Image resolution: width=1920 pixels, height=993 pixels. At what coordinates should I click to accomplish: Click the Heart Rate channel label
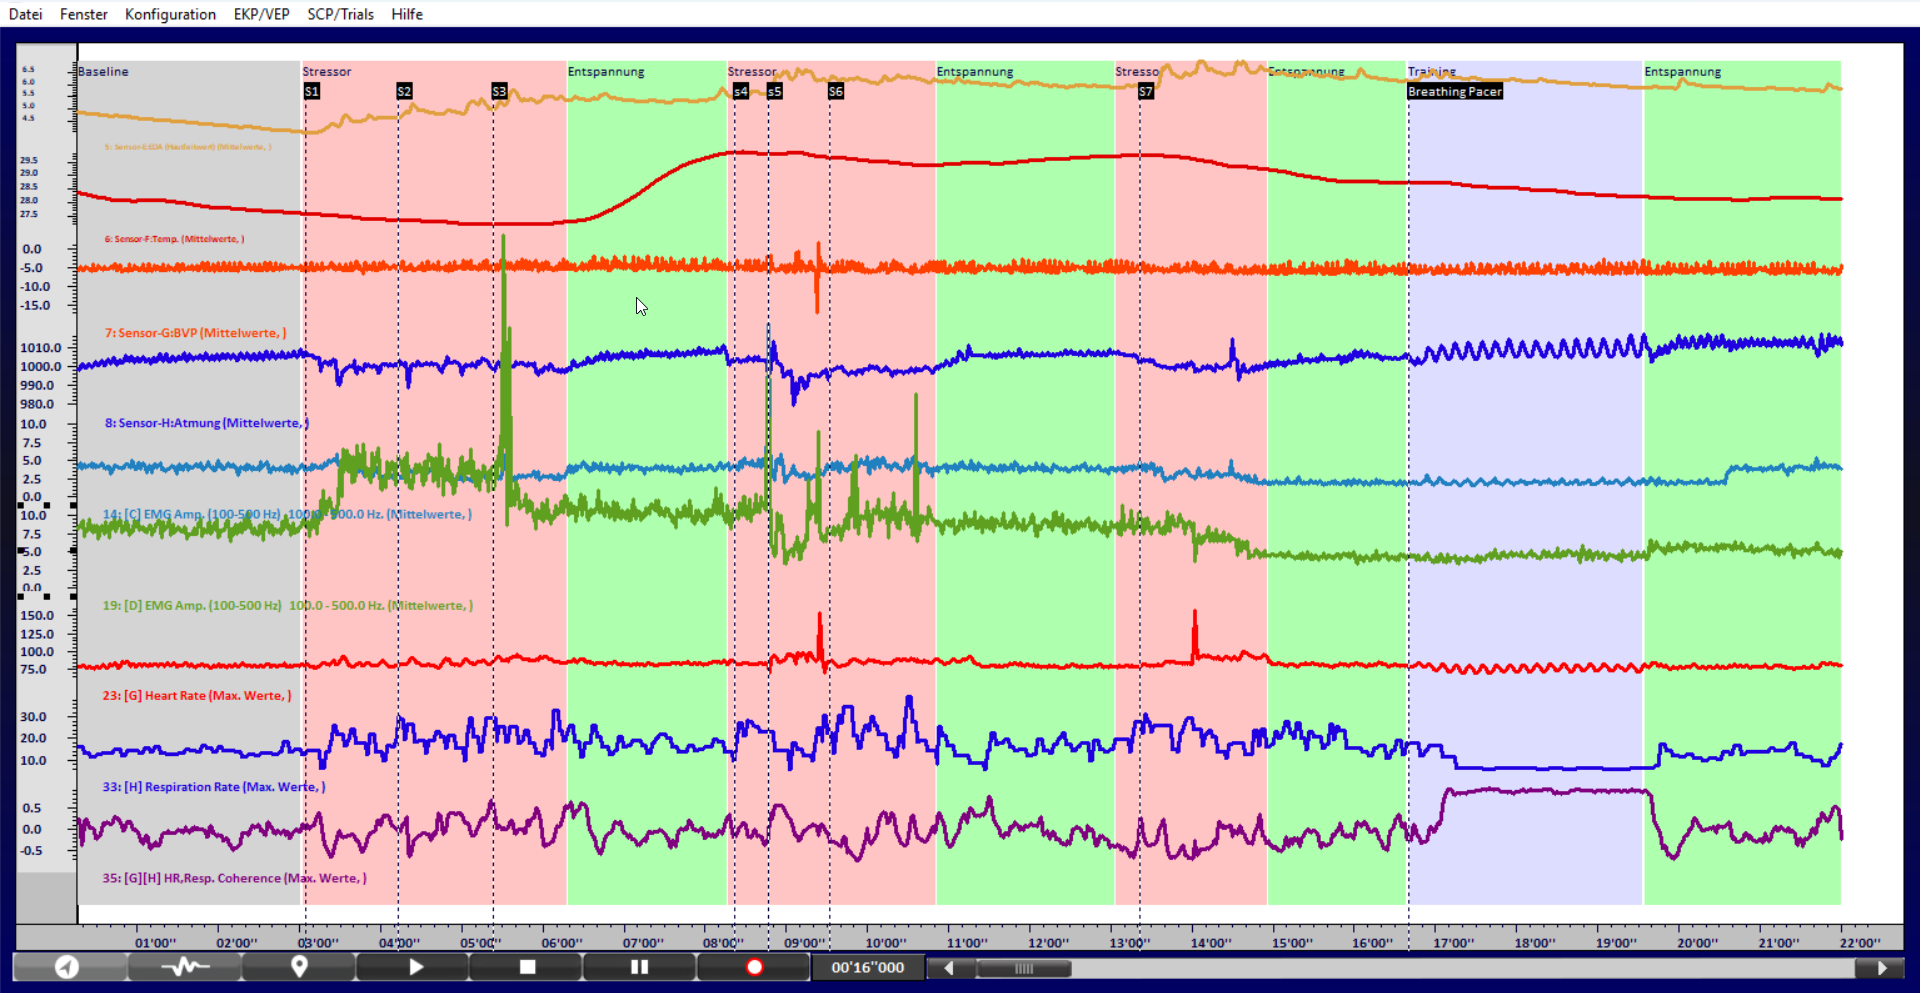tap(197, 696)
